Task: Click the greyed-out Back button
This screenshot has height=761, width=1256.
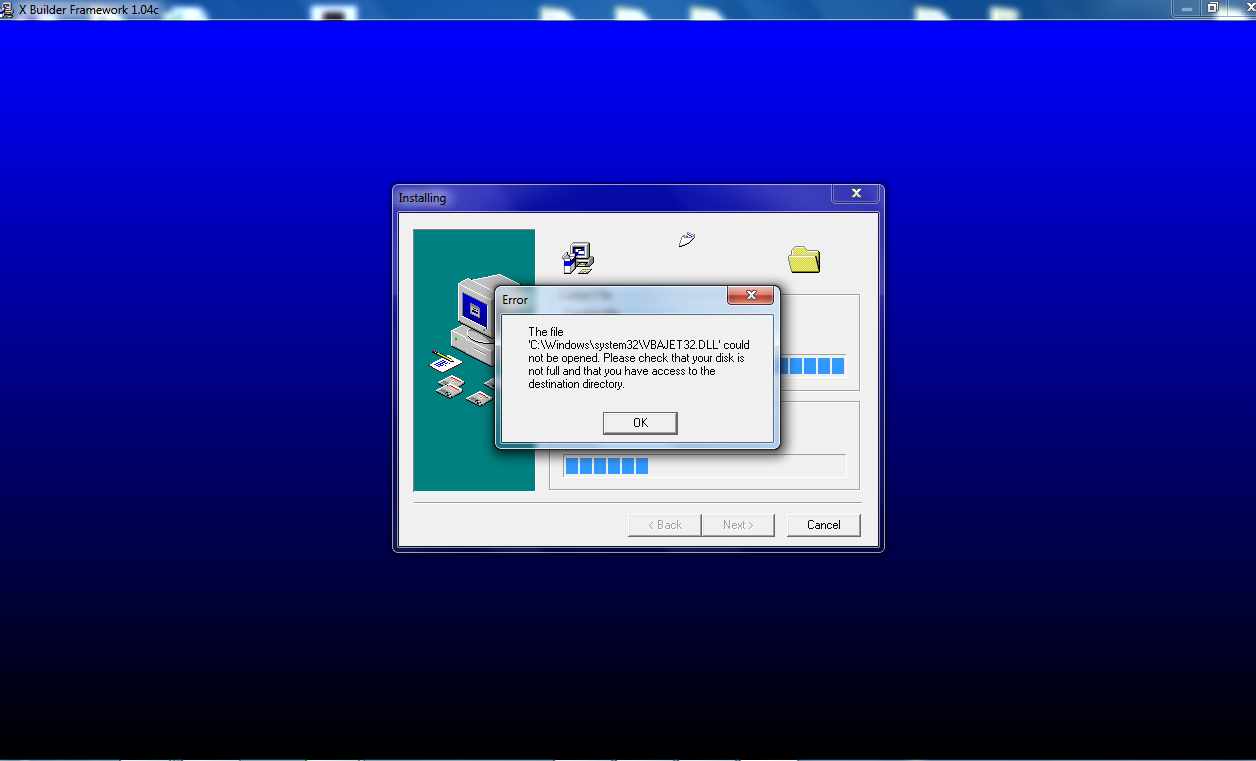Action: coord(664,525)
